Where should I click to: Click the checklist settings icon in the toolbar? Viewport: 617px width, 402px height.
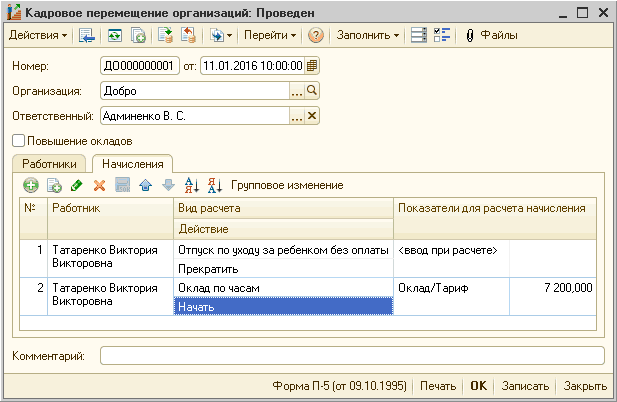pos(442,35)
